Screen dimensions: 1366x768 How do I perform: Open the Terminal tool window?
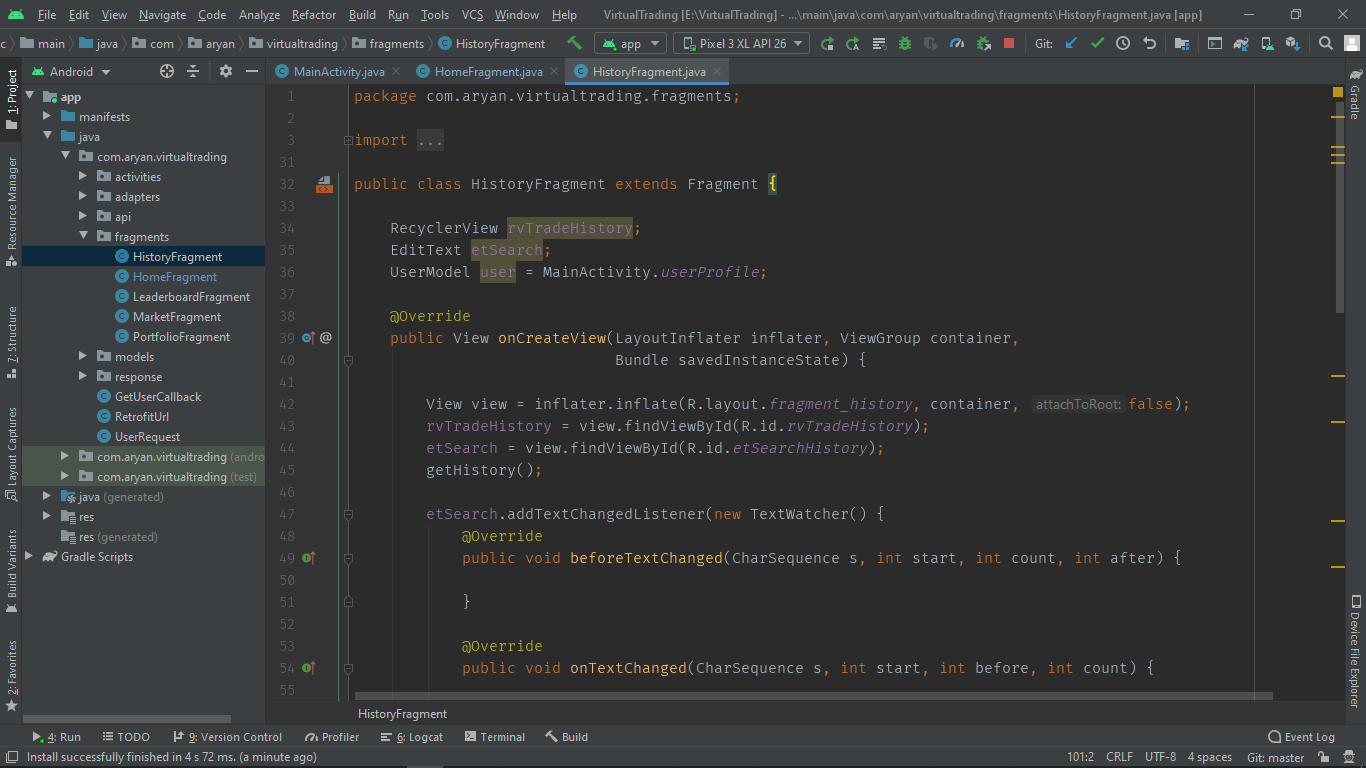[x=495, y=737]
